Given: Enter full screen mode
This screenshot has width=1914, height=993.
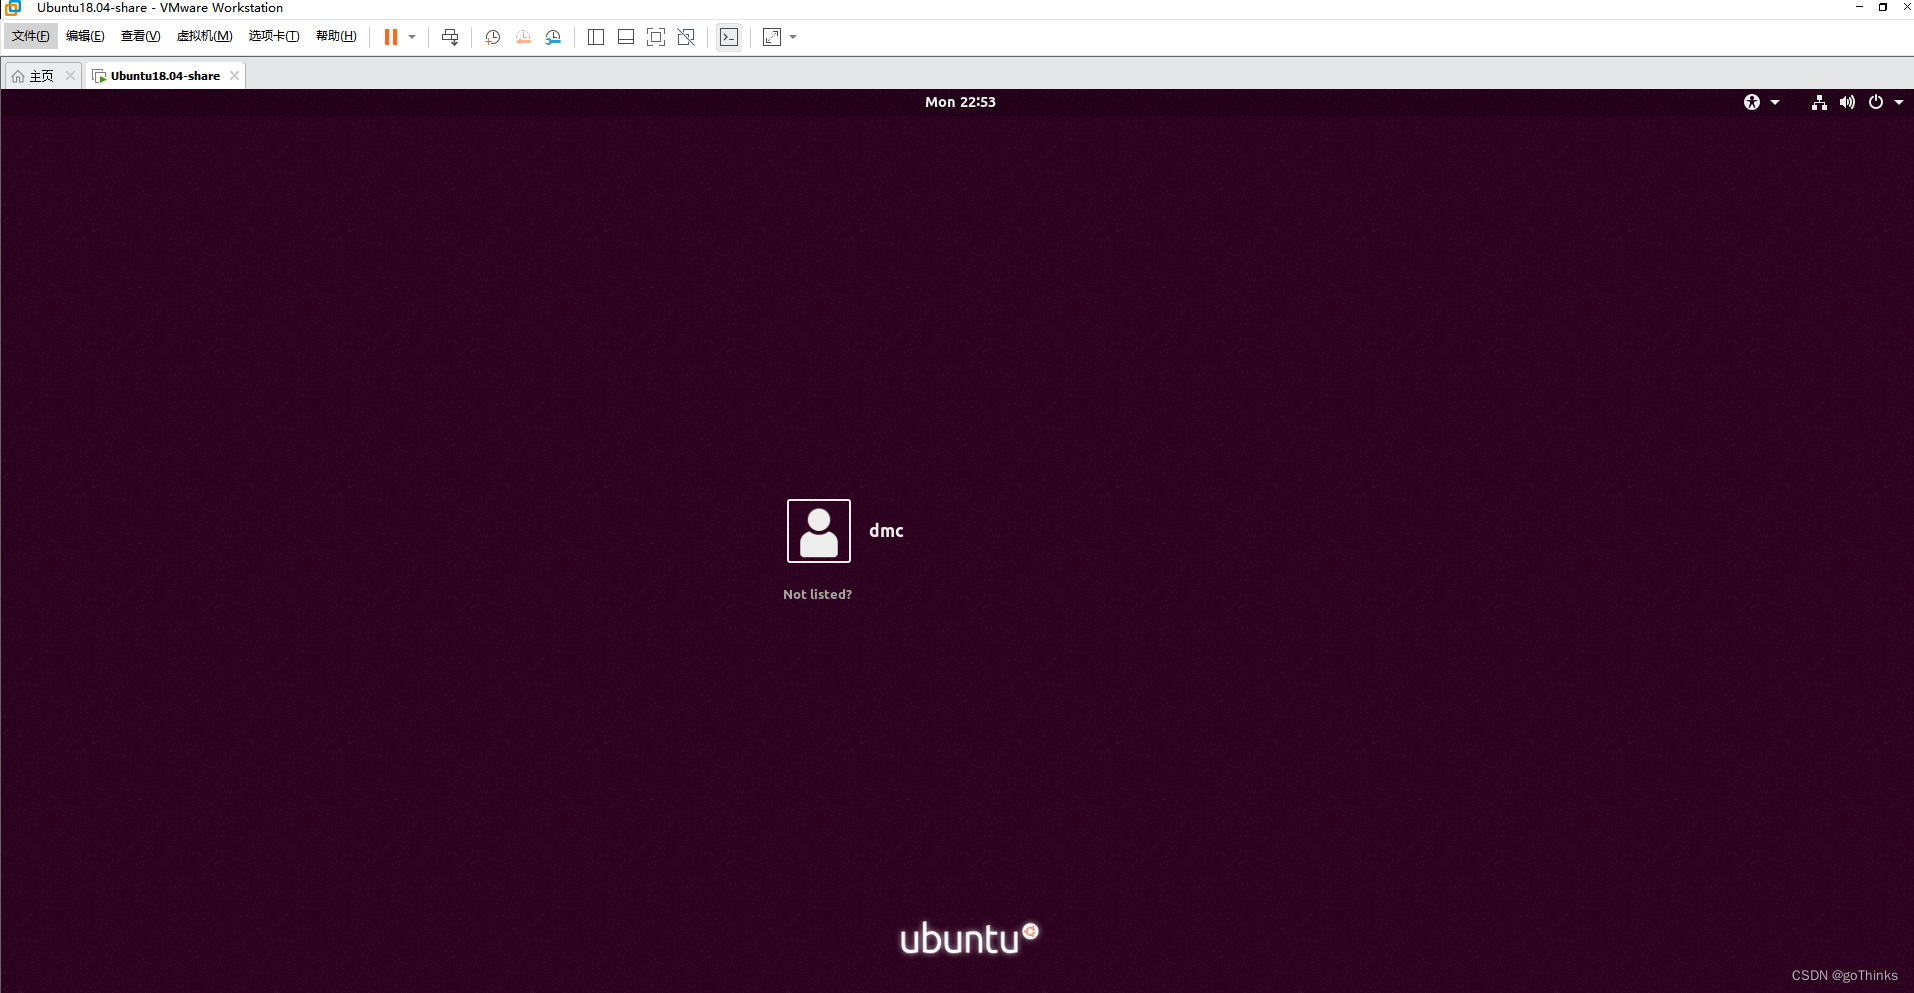Looking at the screenshot, I should [x=656, y=37].
